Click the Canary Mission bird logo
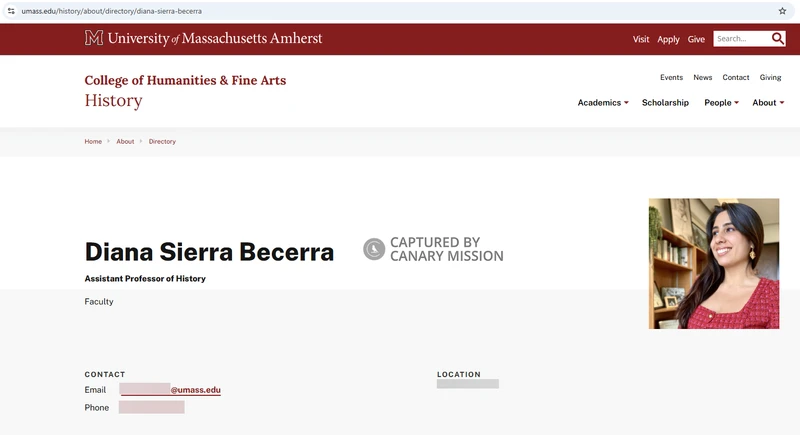Viewport: 800px width, 435px height. (x=374, y=249)
